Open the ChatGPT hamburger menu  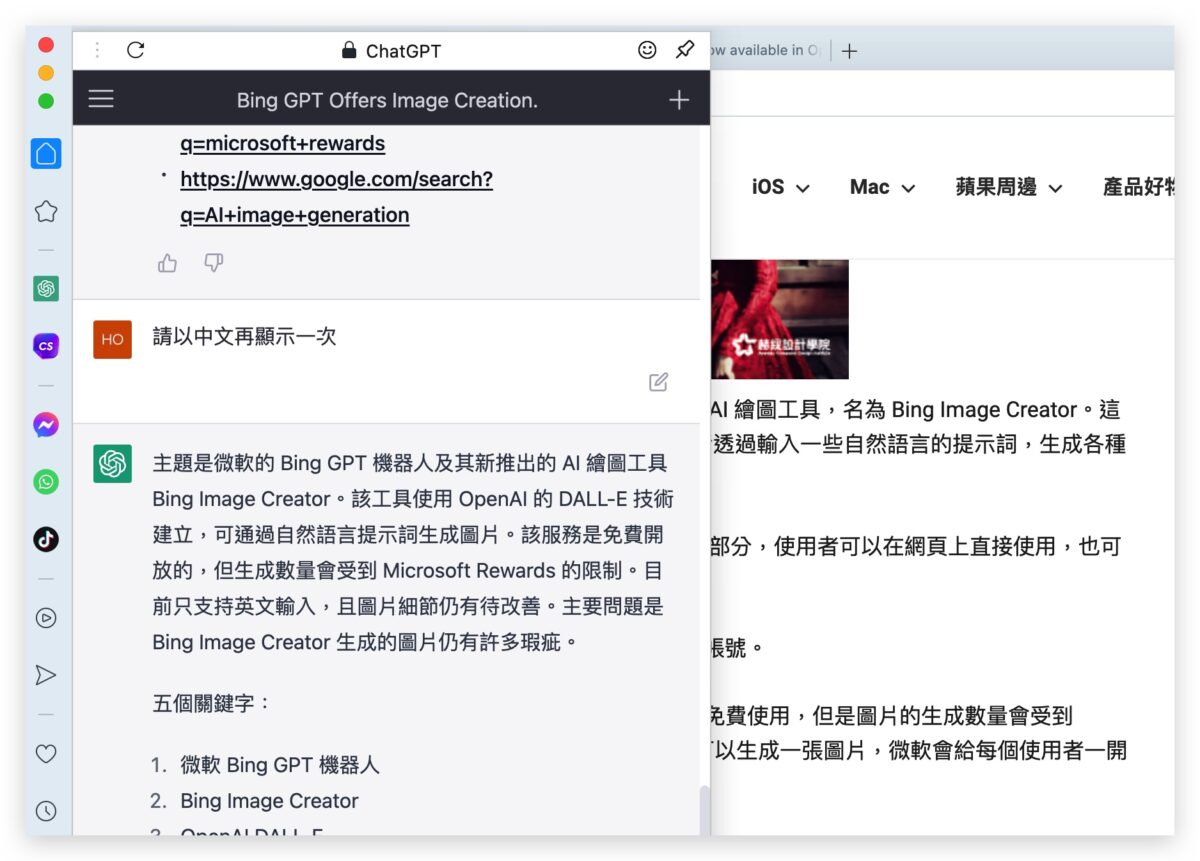point(101,99)
